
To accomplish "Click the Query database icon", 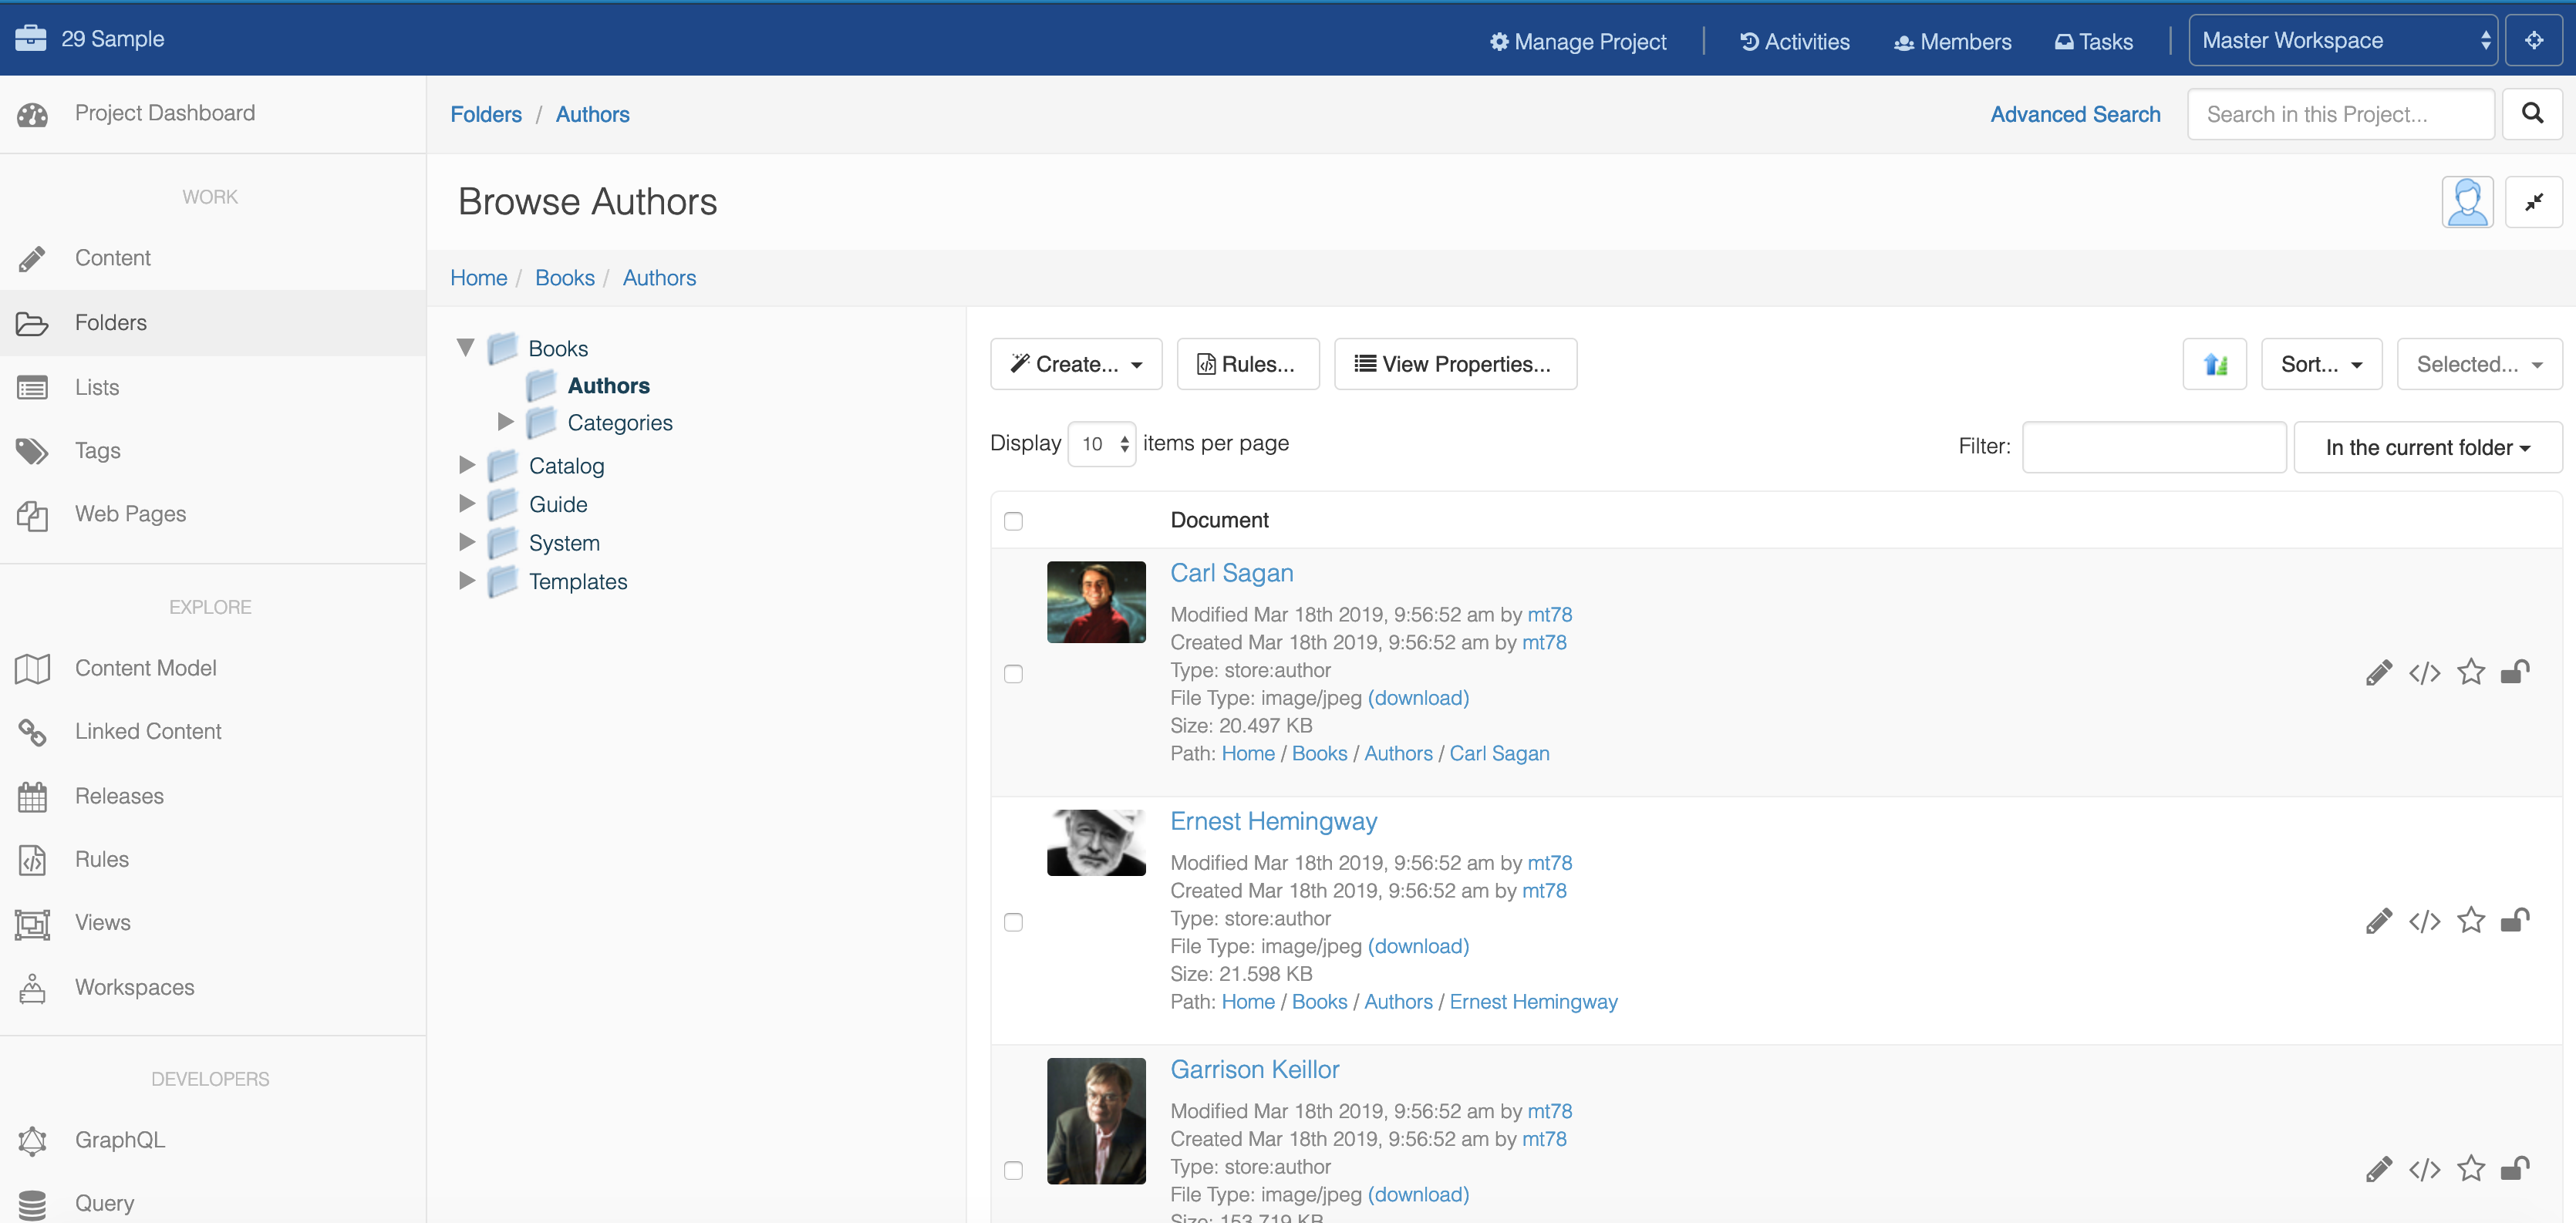I will (32, 1205).
